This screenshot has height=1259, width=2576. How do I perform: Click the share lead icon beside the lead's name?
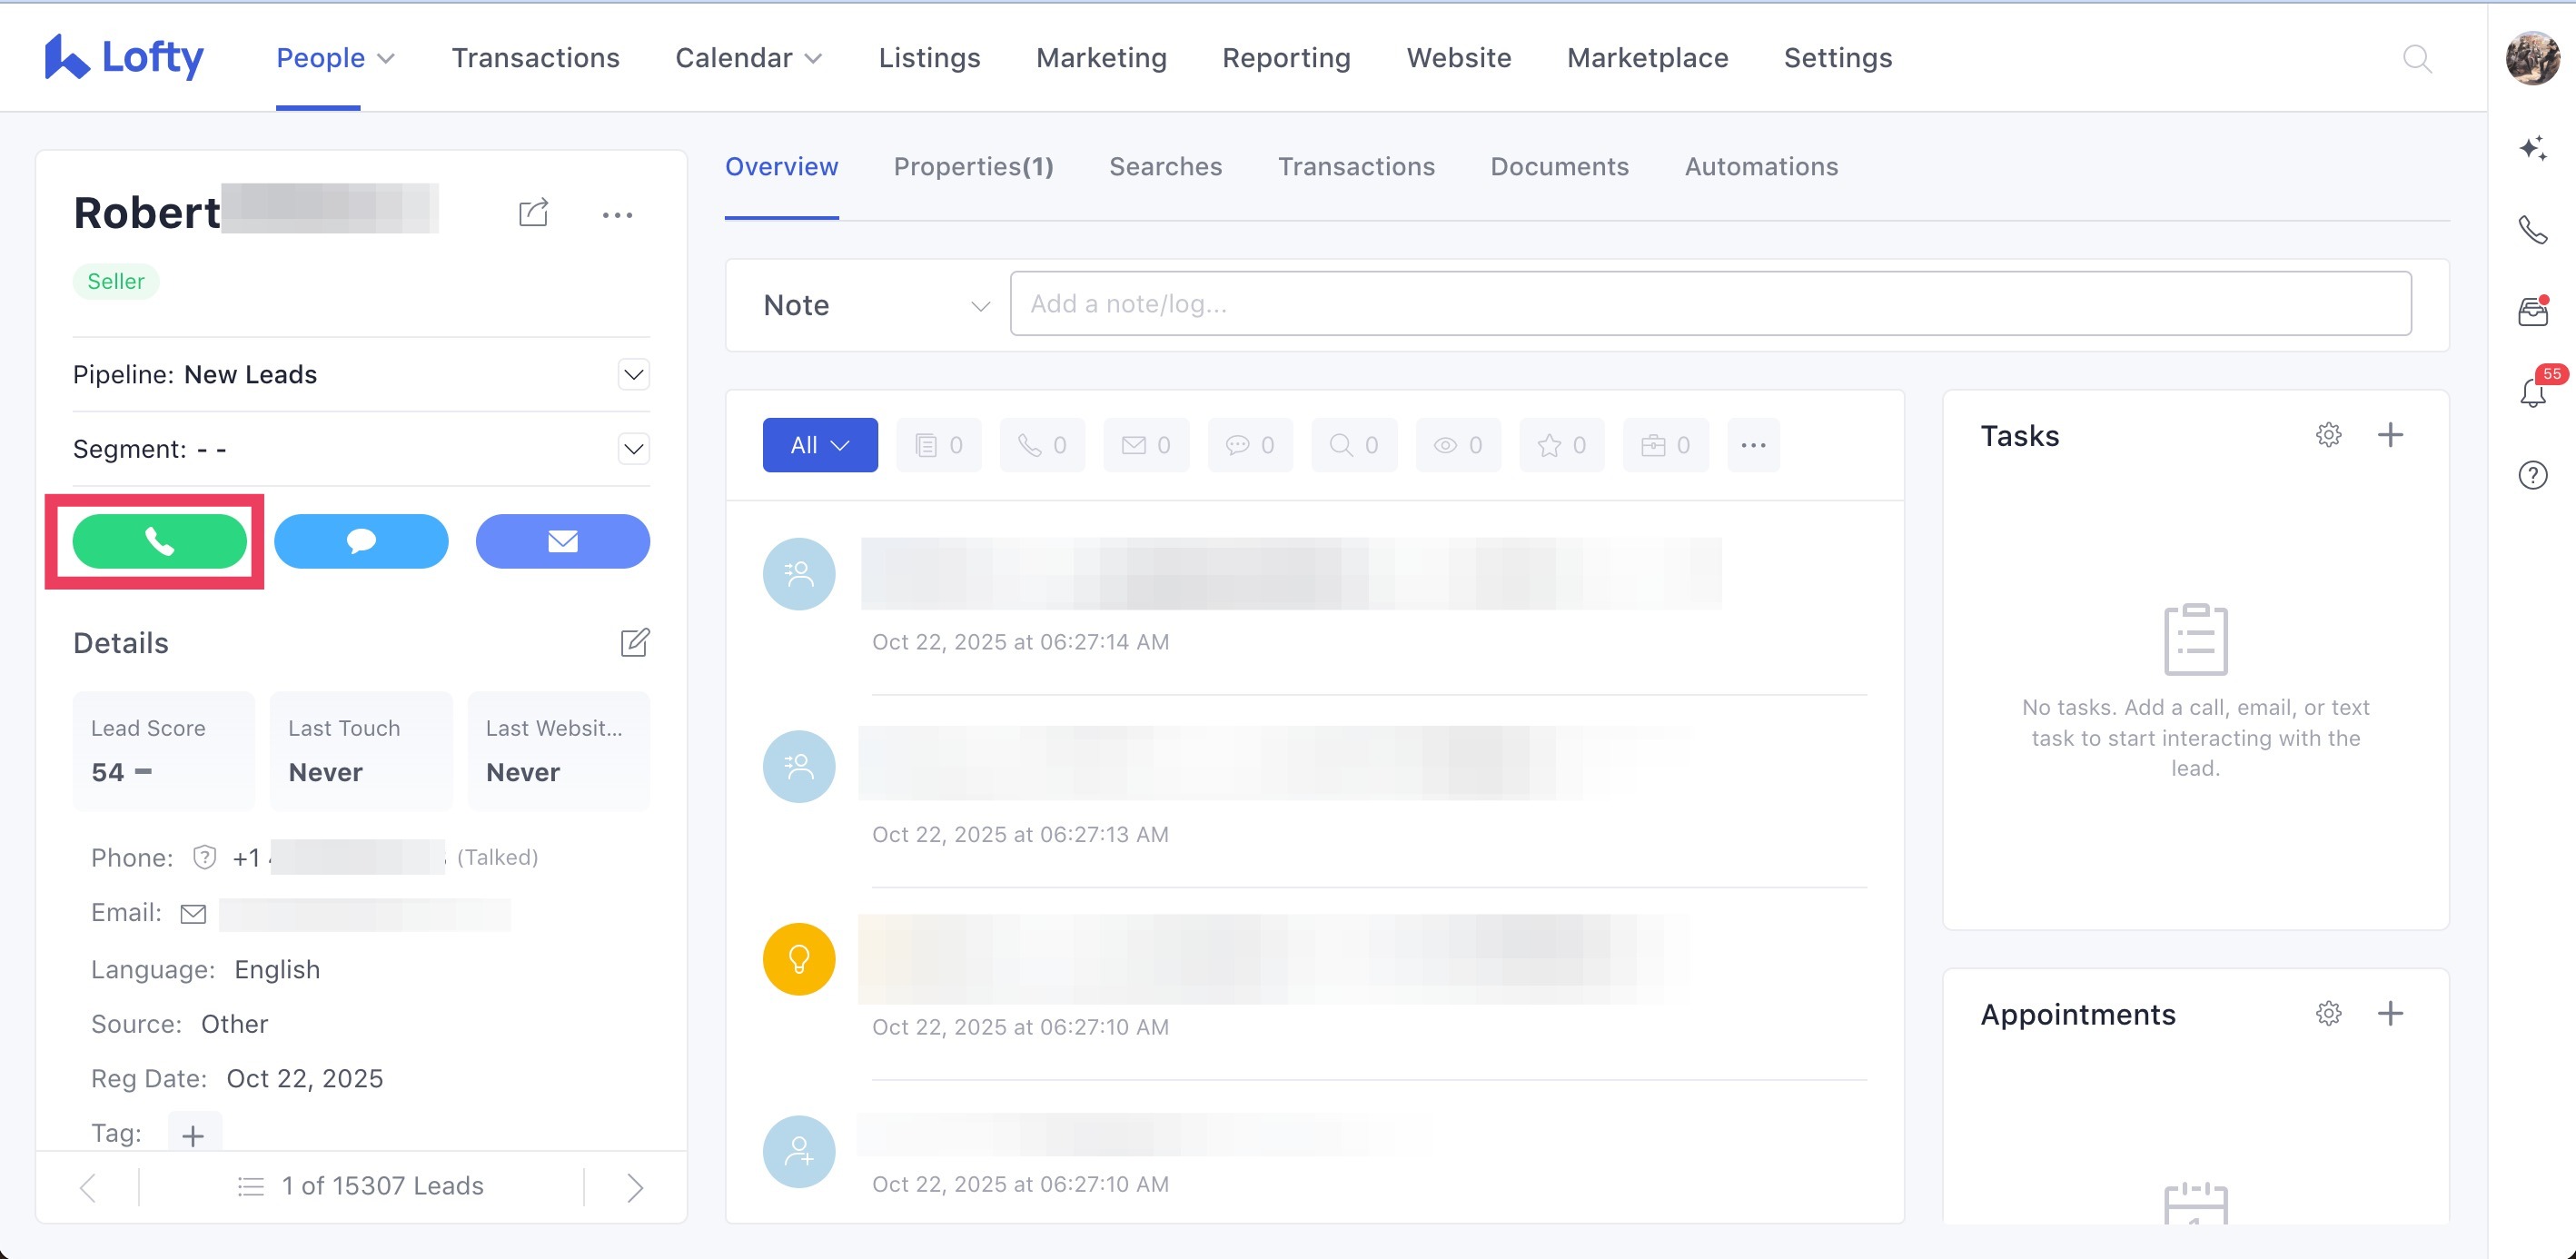coord(533,213)
